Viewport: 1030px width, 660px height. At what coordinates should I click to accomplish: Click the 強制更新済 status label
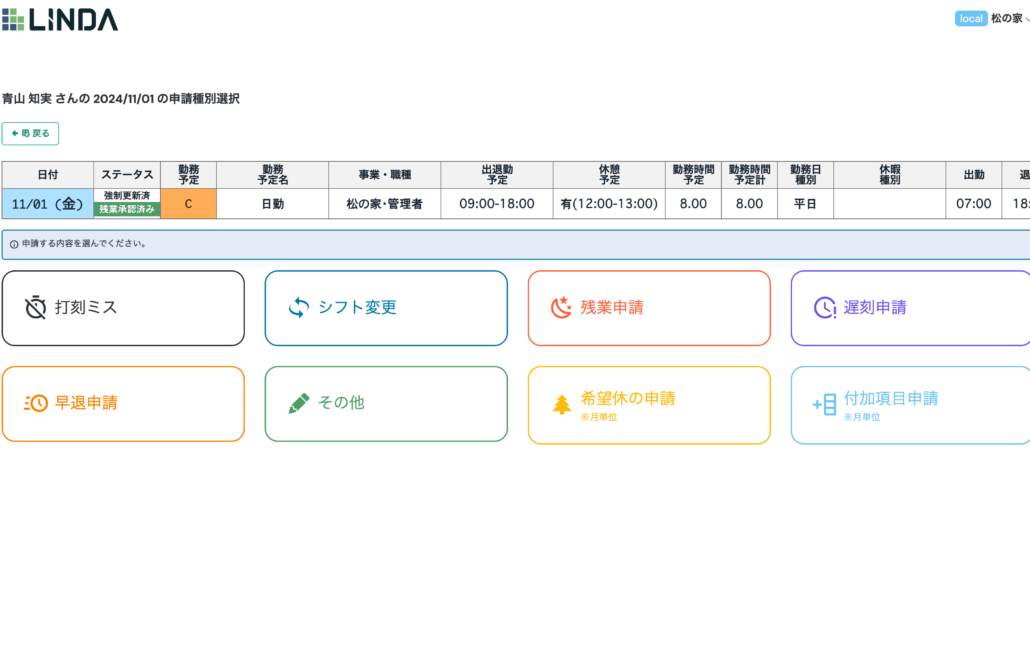point(127,196)
